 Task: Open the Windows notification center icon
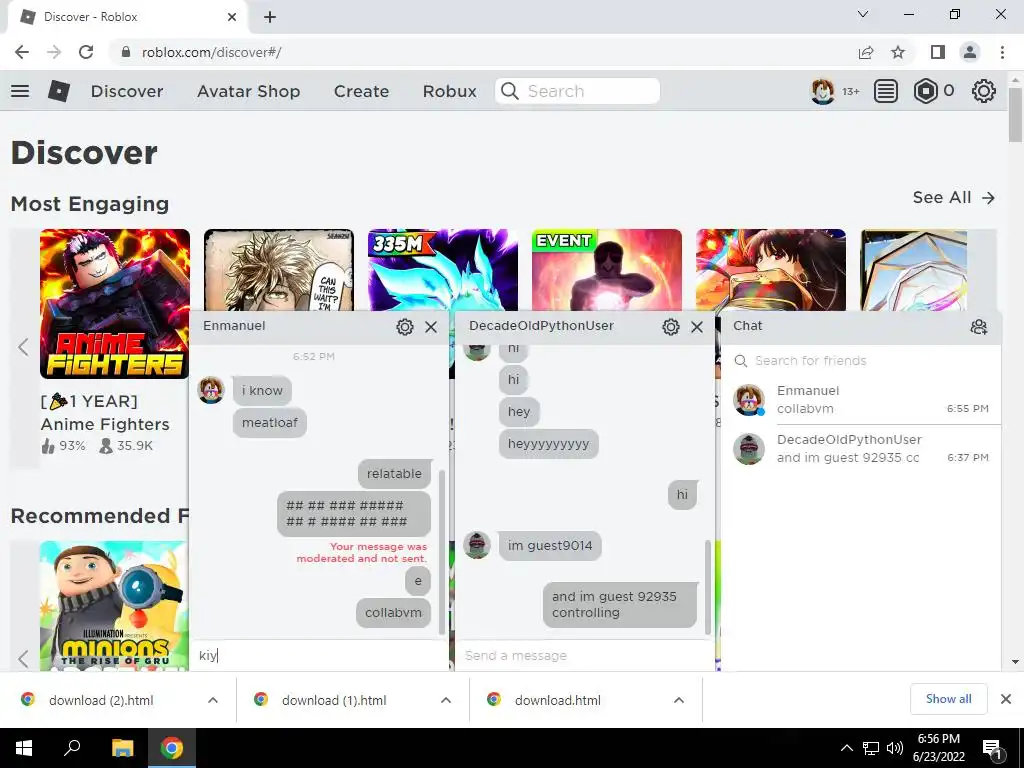click(x=993, y=749)
